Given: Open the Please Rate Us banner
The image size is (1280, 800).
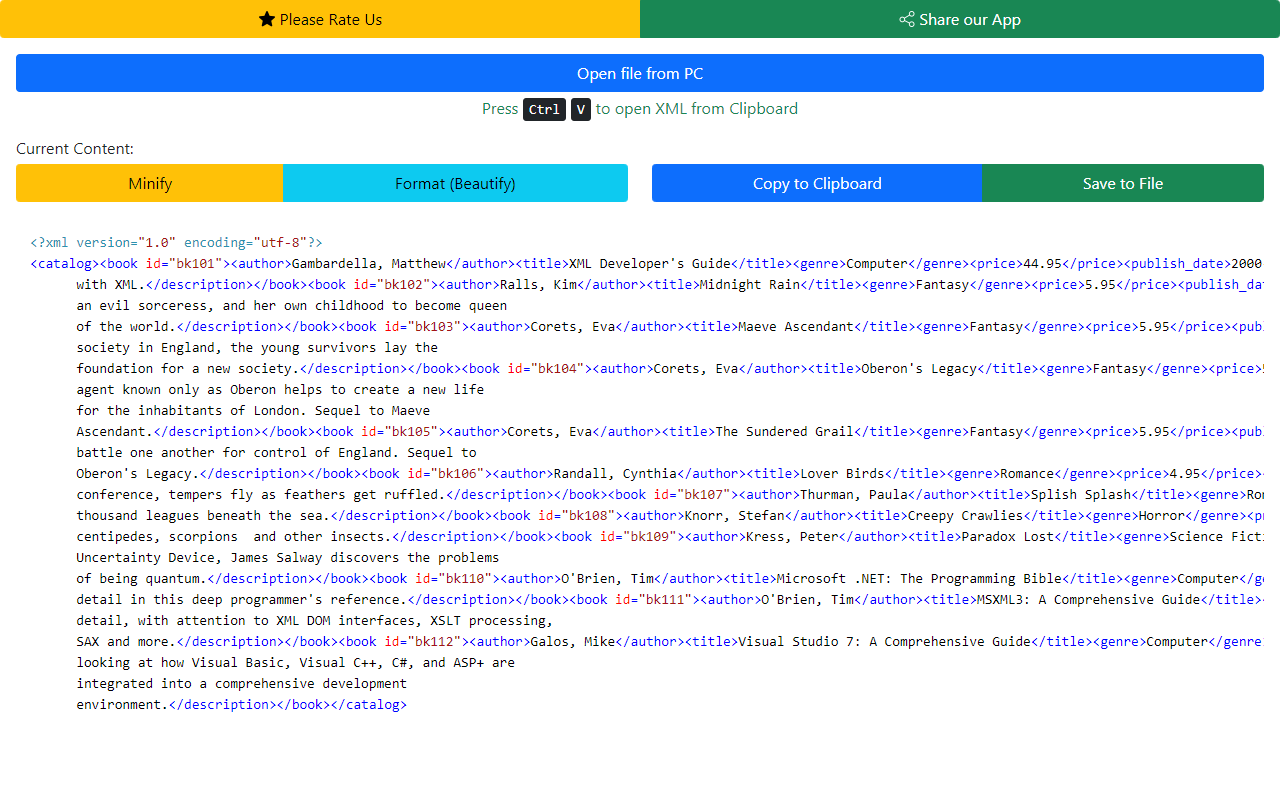Looking at the screenshot, I should (320, 18).
